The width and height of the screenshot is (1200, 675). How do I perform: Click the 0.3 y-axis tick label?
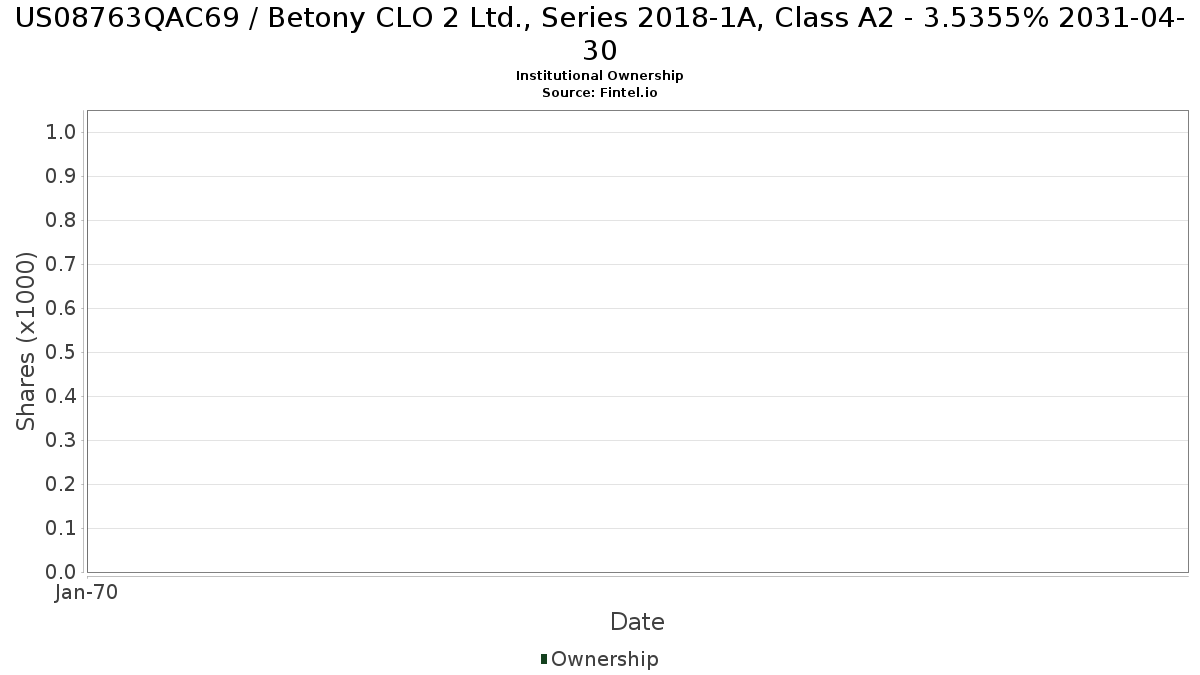click(x=61, y=440)
